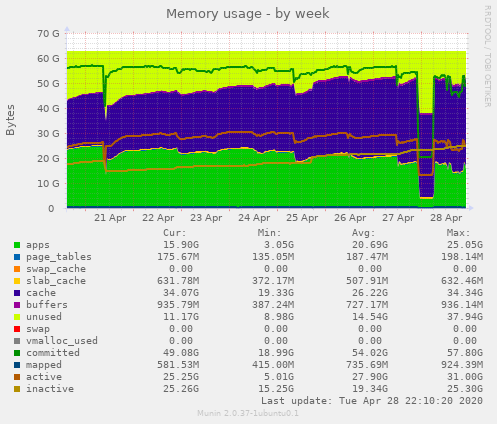Click the swap red legend swatch

coord(17,329)
